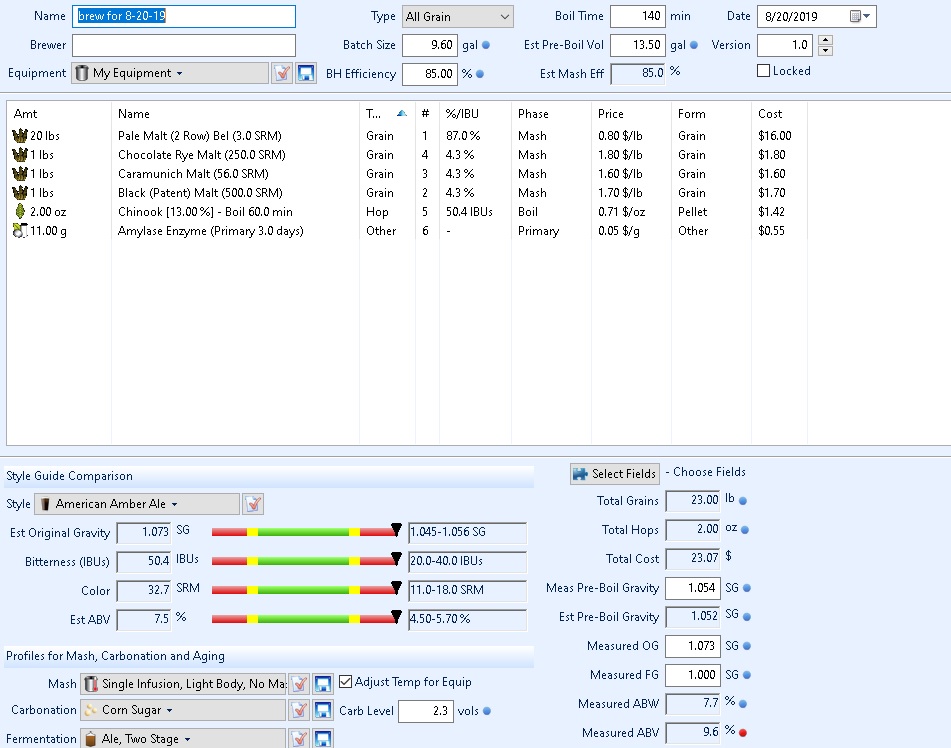Select the Amylase Enzyme (Primary 3.0 days) row
Image resolution: width=951 pixels, height=748 pixels.
click(x=406, y=231)
